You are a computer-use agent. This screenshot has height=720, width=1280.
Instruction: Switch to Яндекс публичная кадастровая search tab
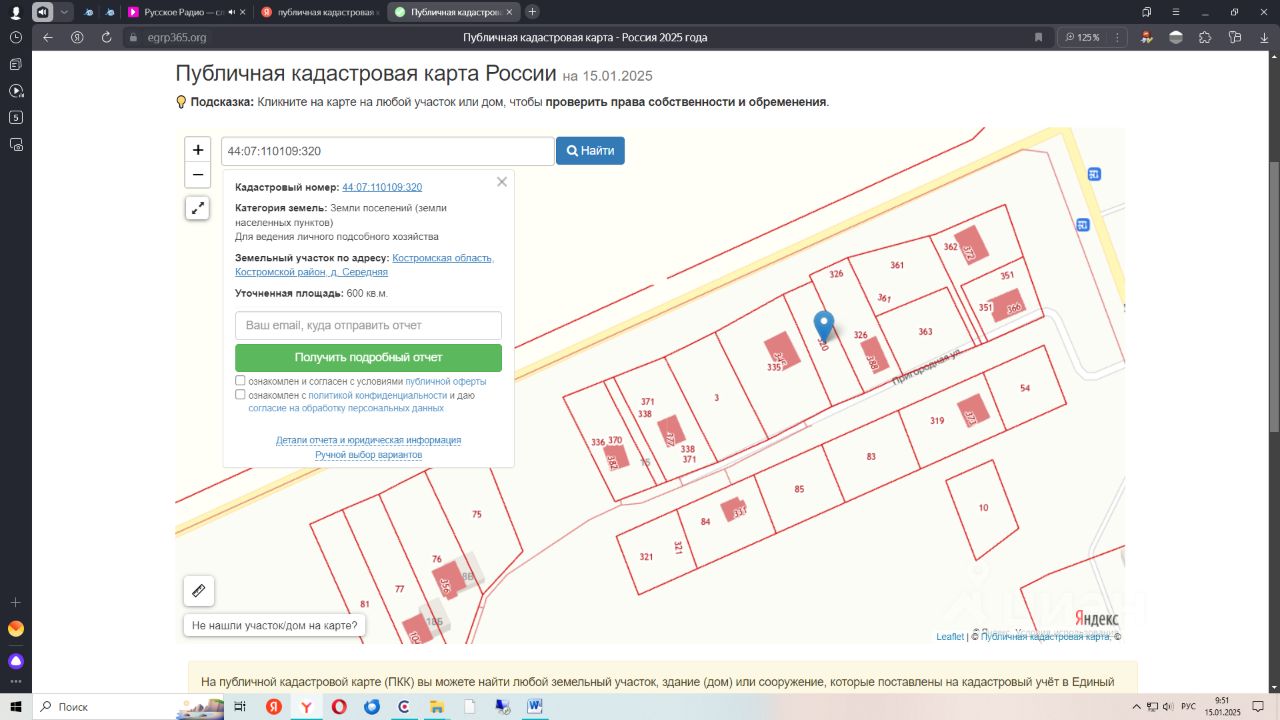319,12
